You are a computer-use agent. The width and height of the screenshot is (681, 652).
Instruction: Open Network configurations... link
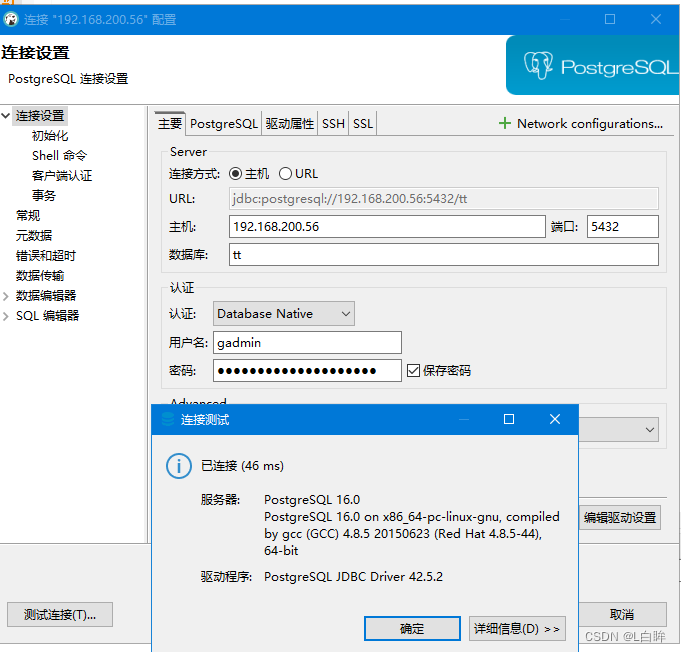(x=589, y=124)
